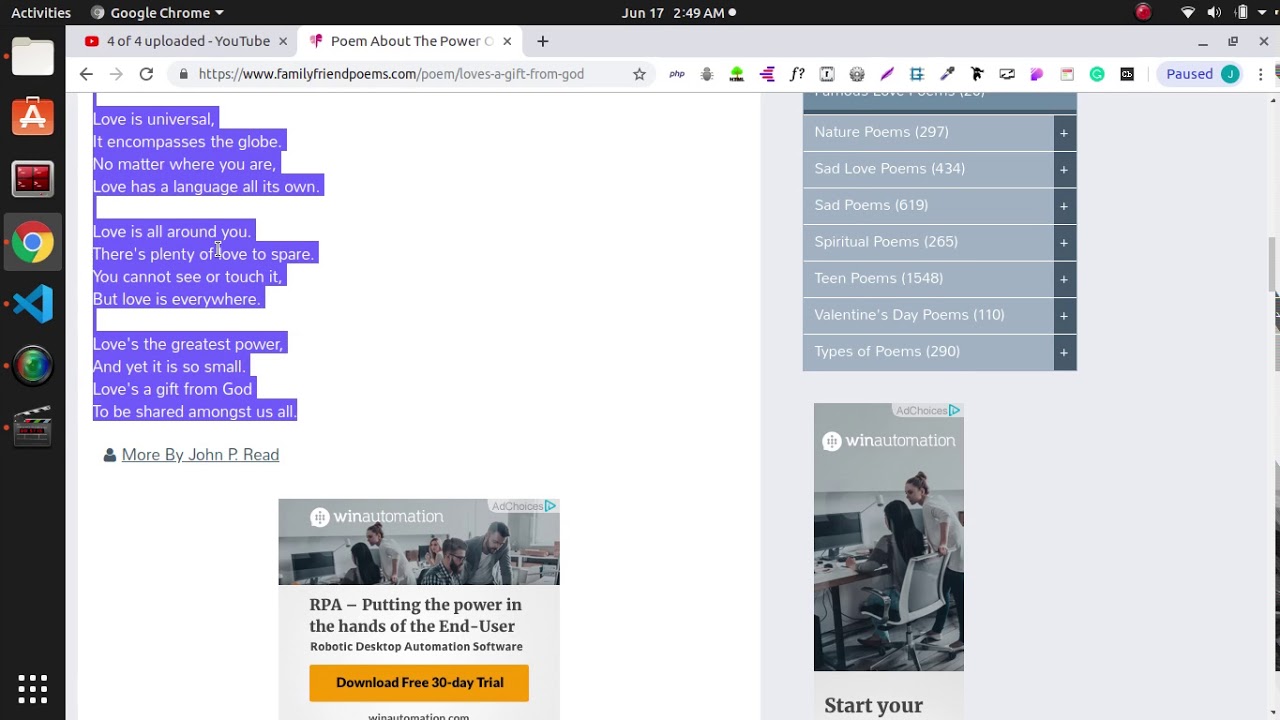Open the Paused profile button

tap(1202, 74)
